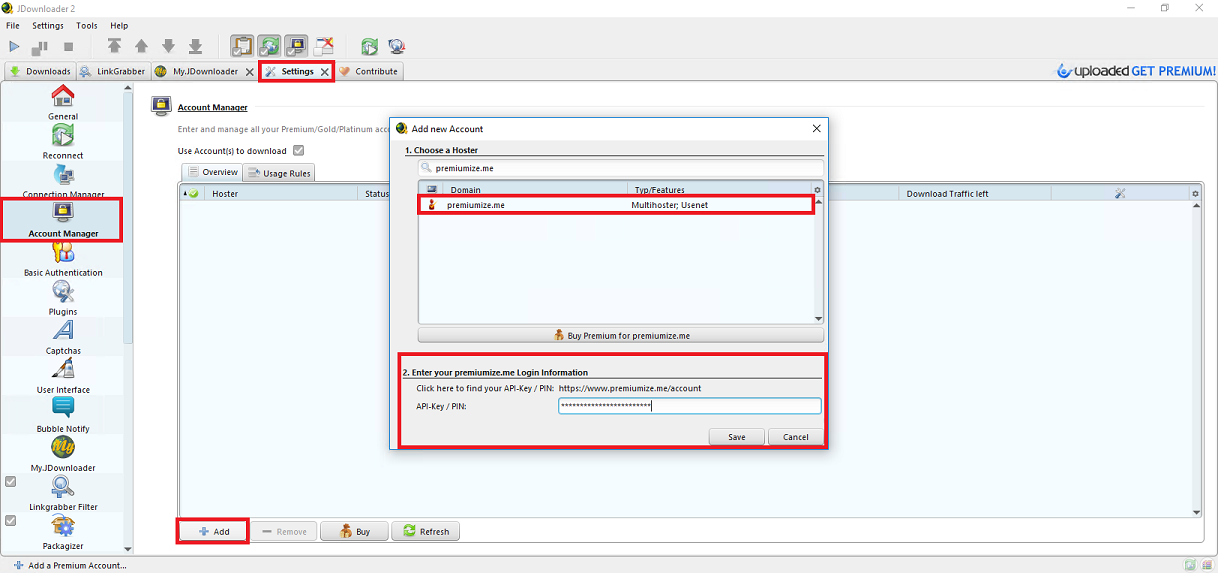
Task: Open Plugins settings in sidebar
Action: [62, 298]
